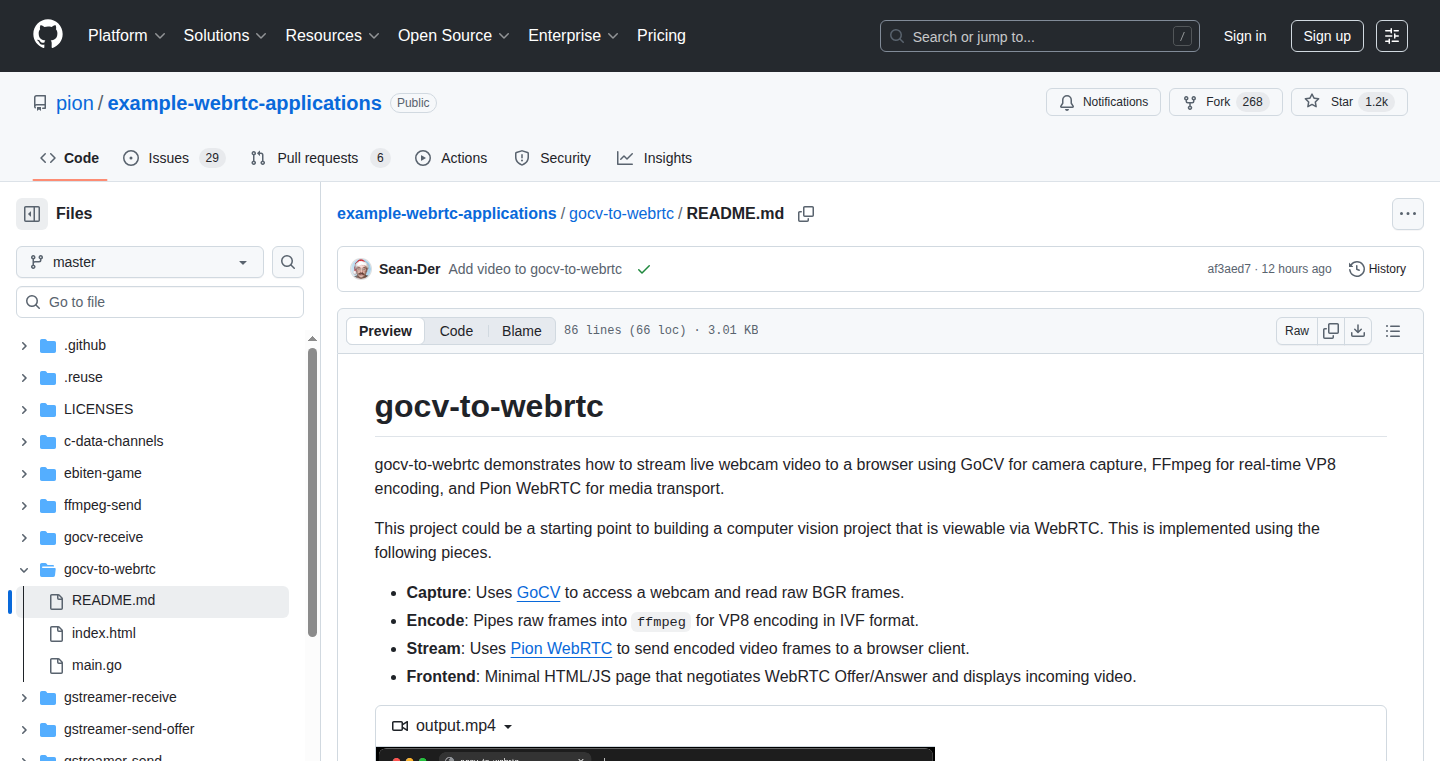The height and width of the screenshot is (761, 1440).
Task: Open the outline list icon
Action: [x=1393, y=331]
